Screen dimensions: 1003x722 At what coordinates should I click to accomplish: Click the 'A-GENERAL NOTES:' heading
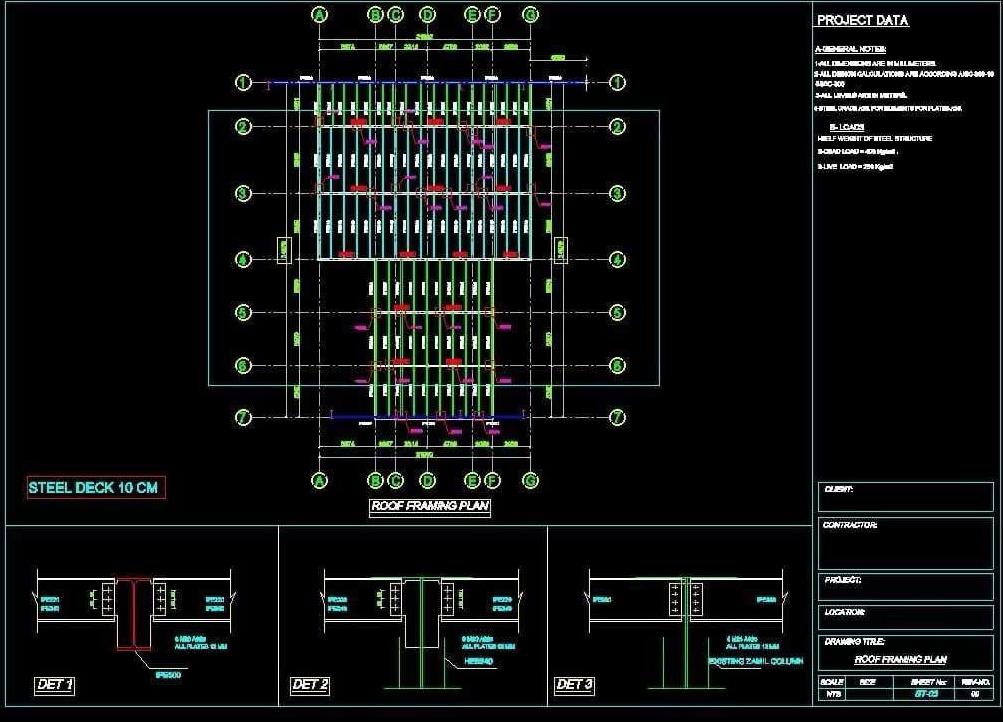tap(850, 49)
